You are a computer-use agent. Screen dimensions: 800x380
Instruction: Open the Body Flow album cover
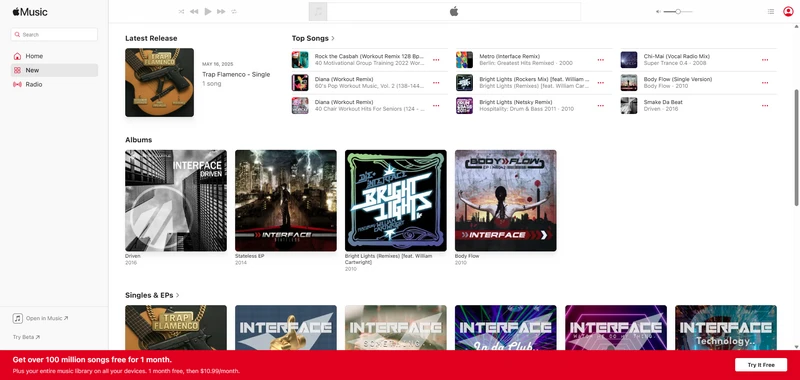coord(506,200)
